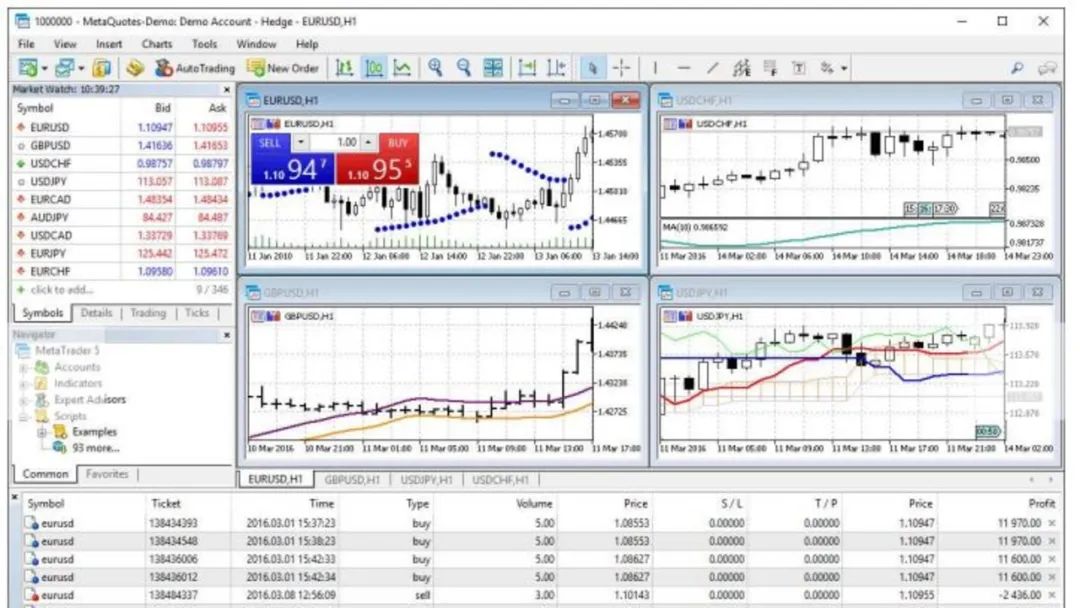The height and width of the screenshot is (608, 1080).
Task: Switch chart to candlestick mode
Action: pos(373,68)
